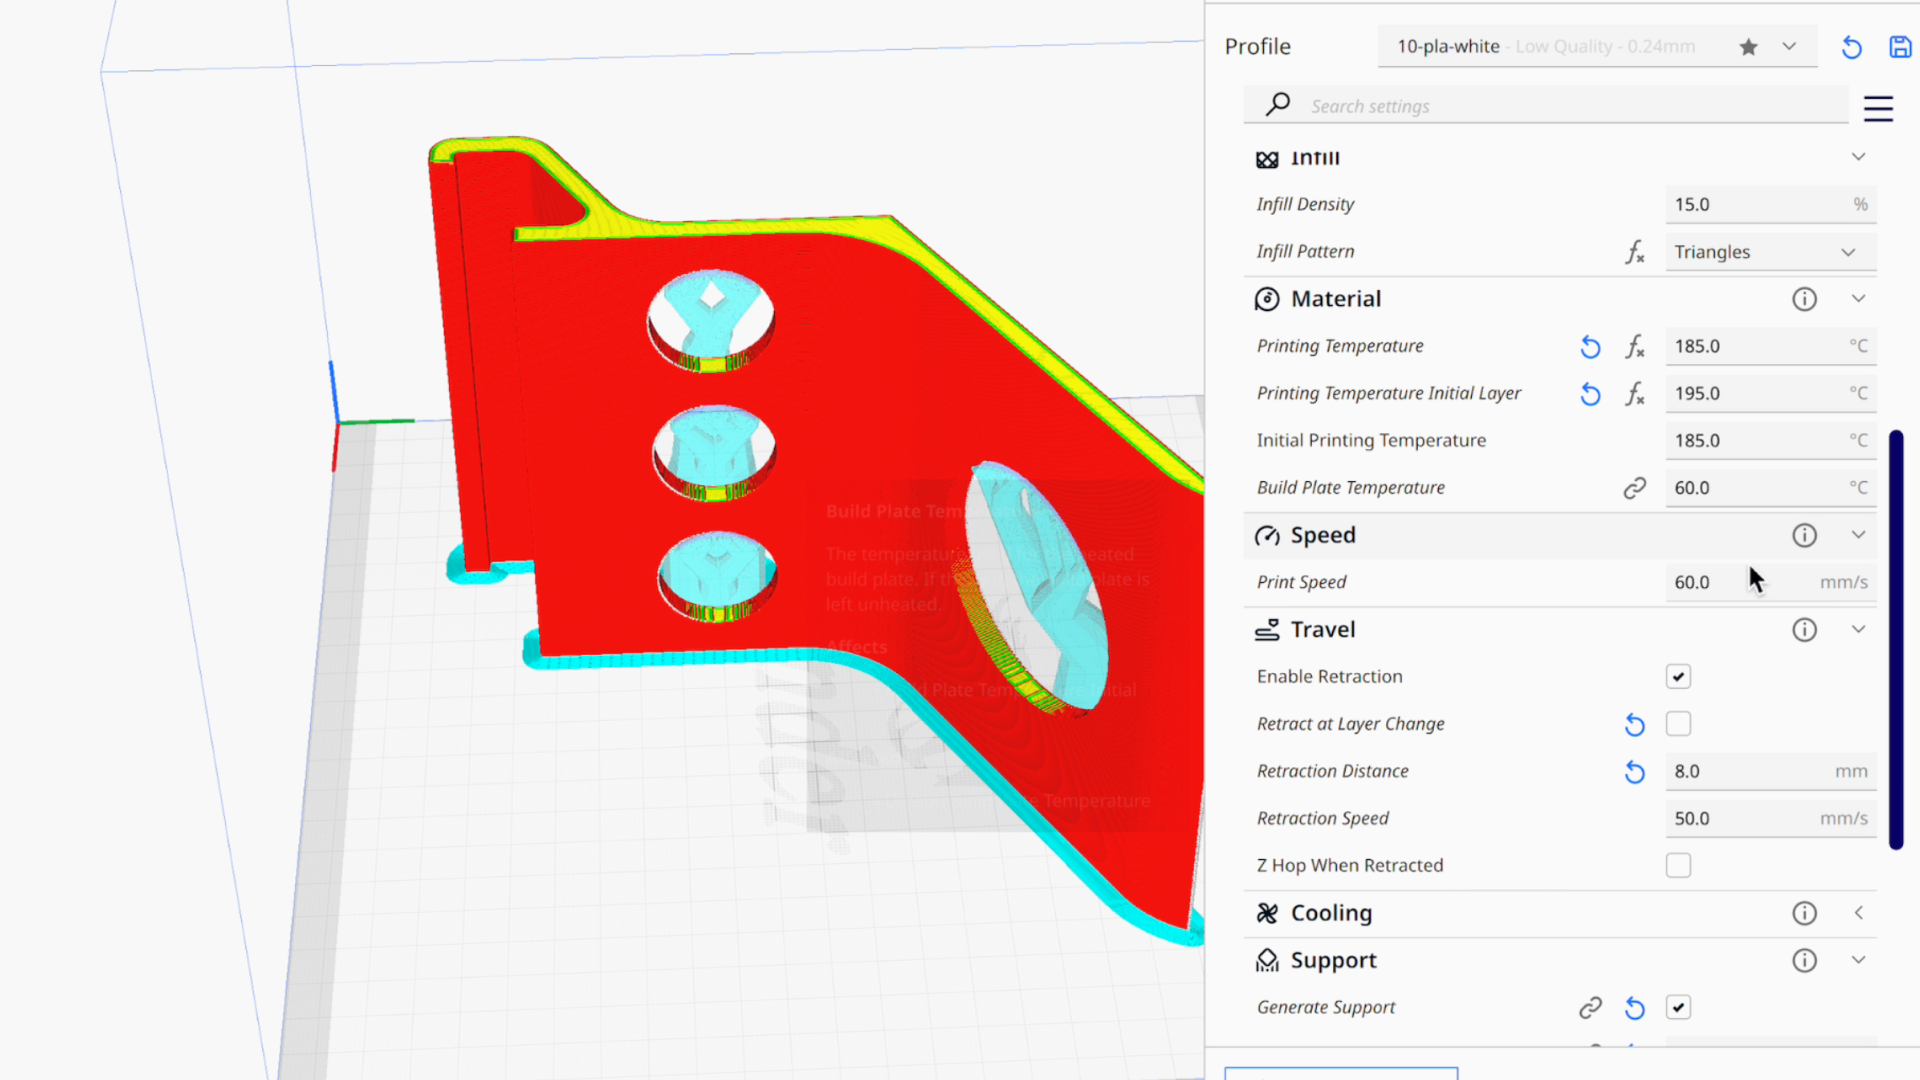
Task: Toggle Enable Retraction checkbox
Action: [1679, 676]
